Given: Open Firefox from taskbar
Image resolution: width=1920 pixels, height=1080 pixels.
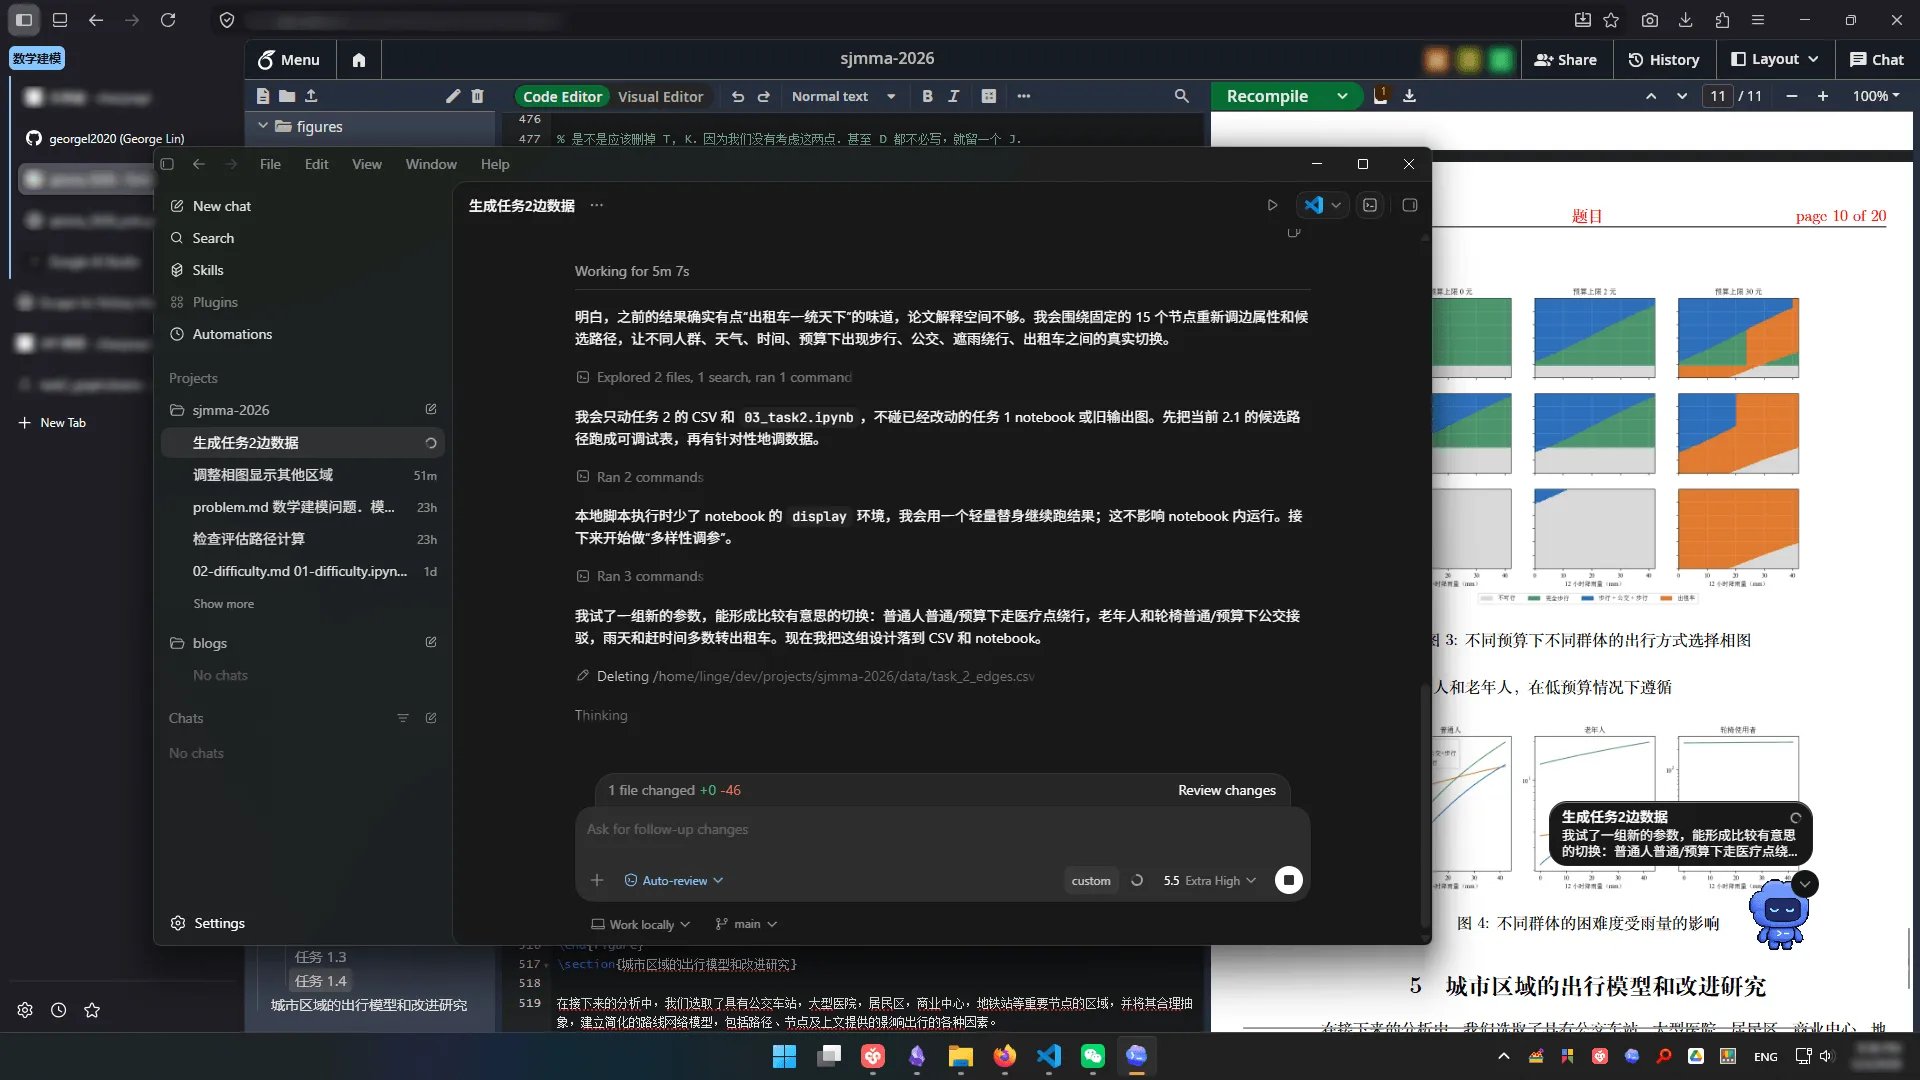Looking at the screenshot, I should [x=1004, y=1056].
